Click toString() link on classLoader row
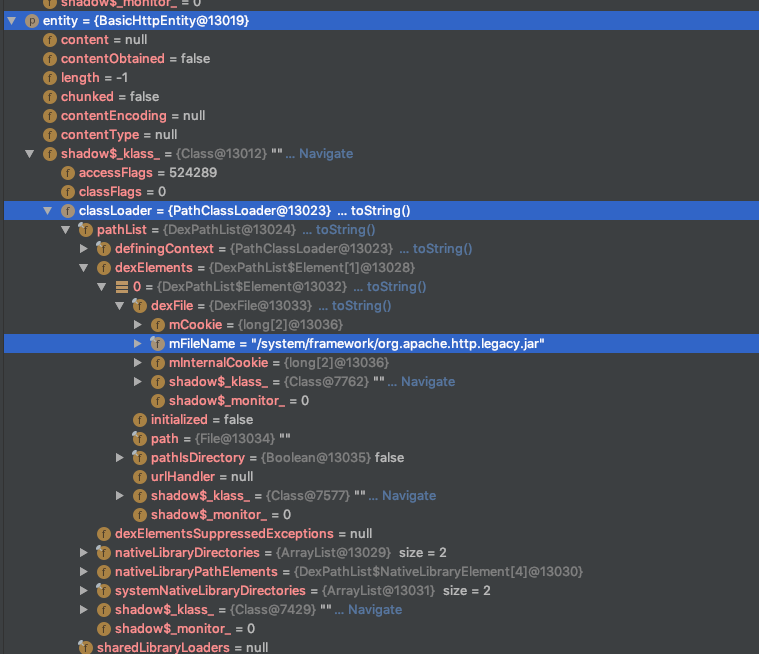 [x=380, y=211]
